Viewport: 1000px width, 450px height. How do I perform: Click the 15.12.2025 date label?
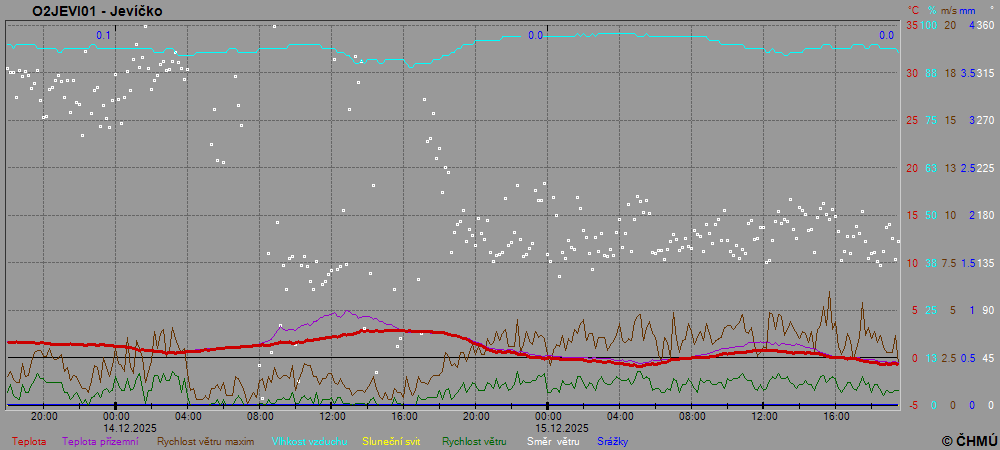click(548, 427)
